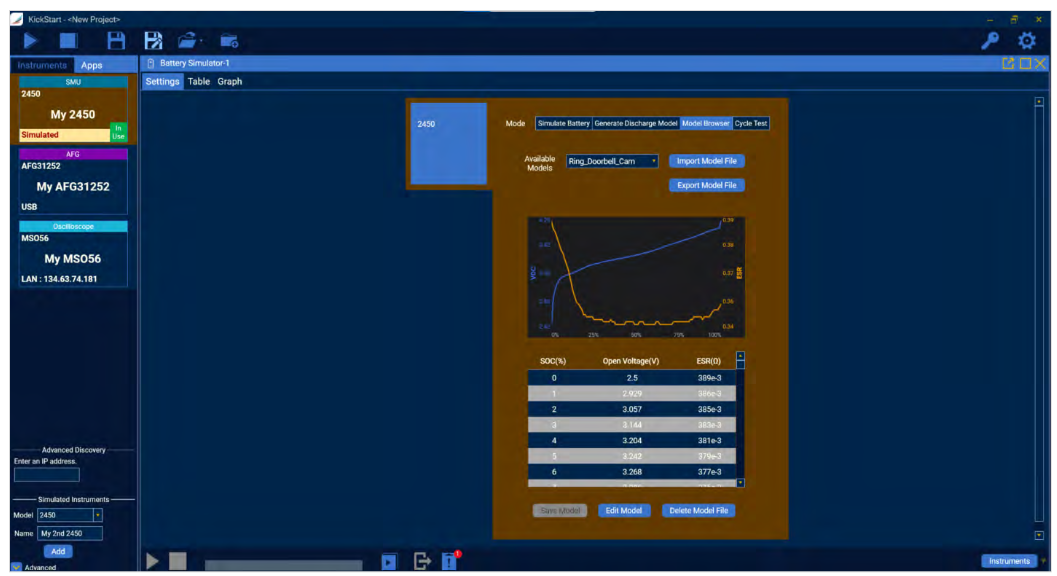Image resolution: width=1057 pixels, height=576 pixels.
Task: Switch mode to Cycle Test
Action: tap(750, 123)
